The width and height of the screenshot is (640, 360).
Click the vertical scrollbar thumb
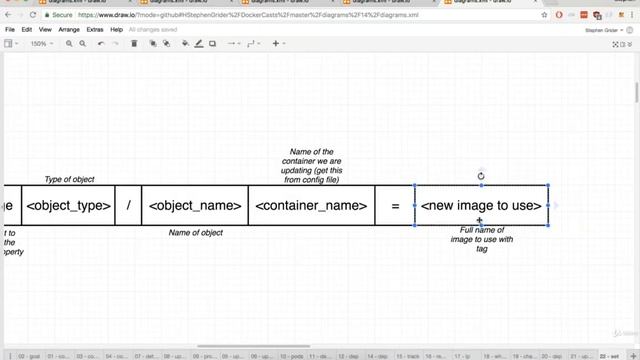click(x=636, y=93)
